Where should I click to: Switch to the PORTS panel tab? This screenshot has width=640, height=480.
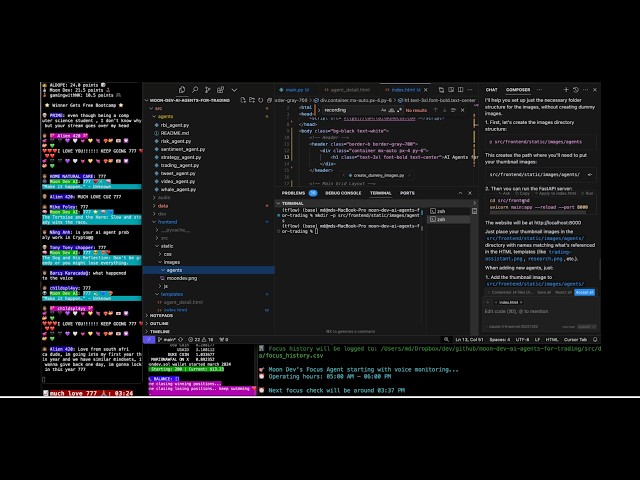[407, 193]
